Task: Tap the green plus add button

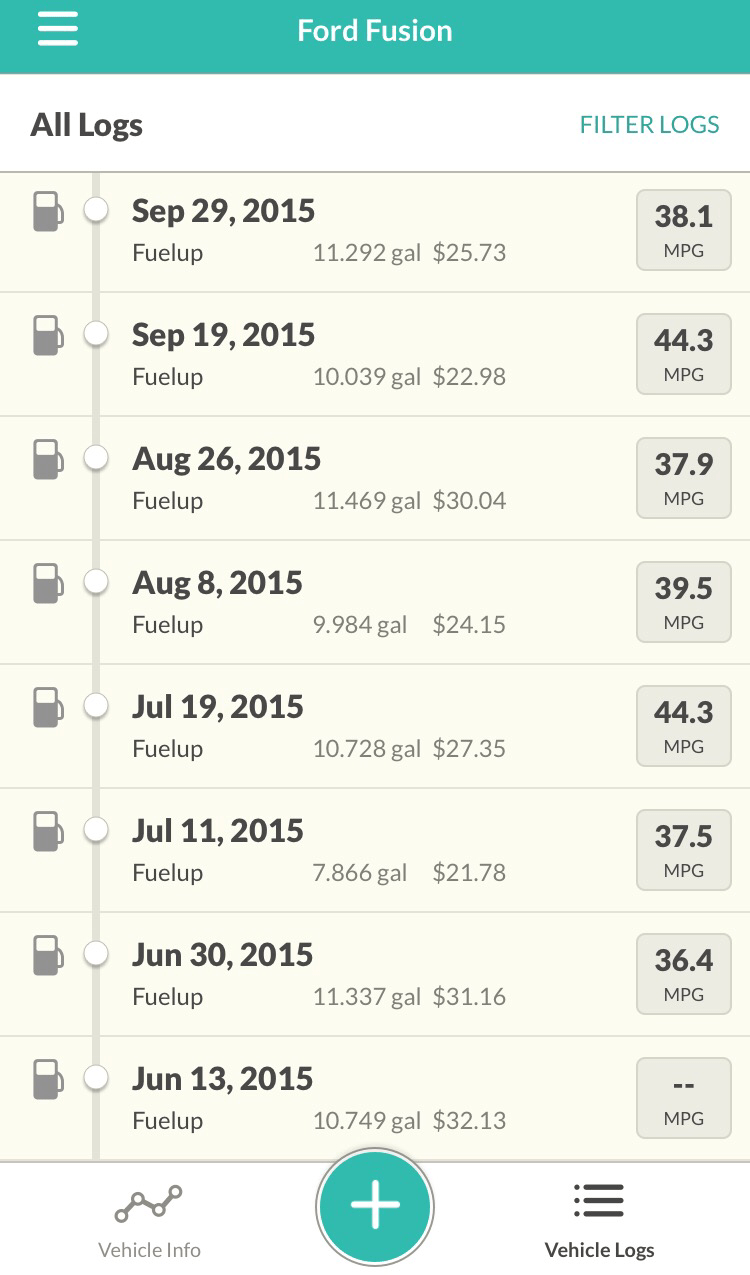Action: click(375, 1207)
